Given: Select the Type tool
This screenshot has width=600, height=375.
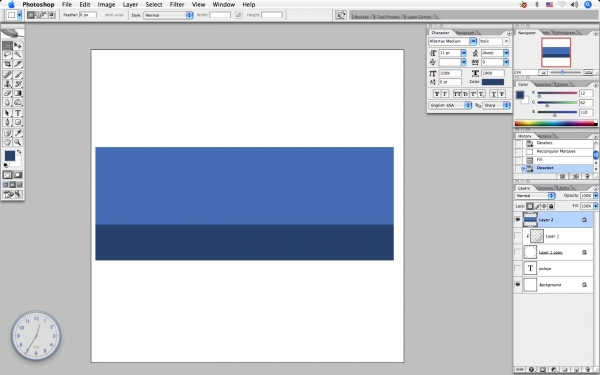Looking at the screenshot, I should click(x=18, y=113).
